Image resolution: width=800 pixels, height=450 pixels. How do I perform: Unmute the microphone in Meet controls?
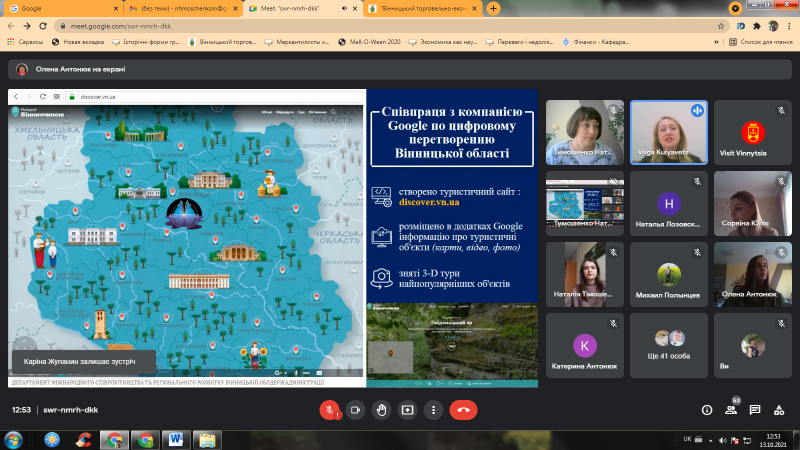click(330, 410)
